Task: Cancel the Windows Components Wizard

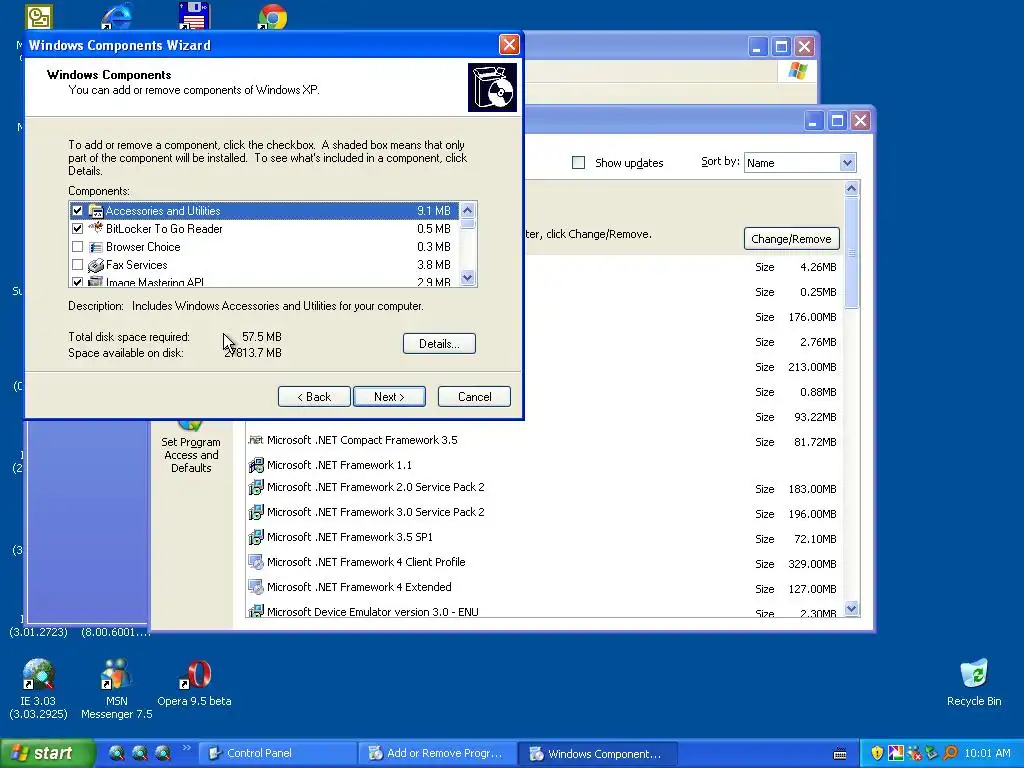Action: point(474,396)
